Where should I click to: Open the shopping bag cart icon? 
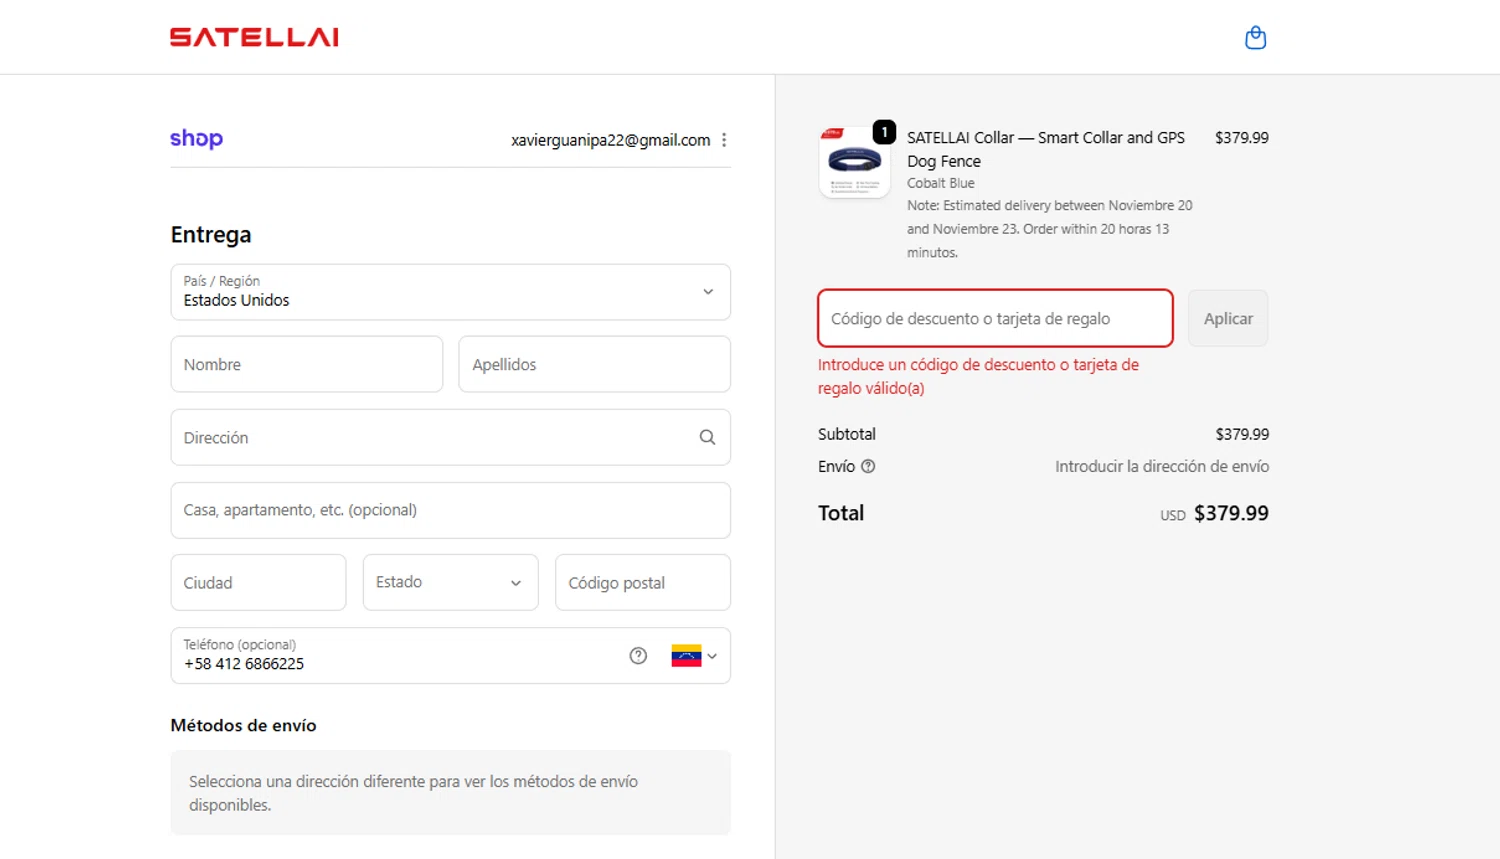[x=1255, y=38]
